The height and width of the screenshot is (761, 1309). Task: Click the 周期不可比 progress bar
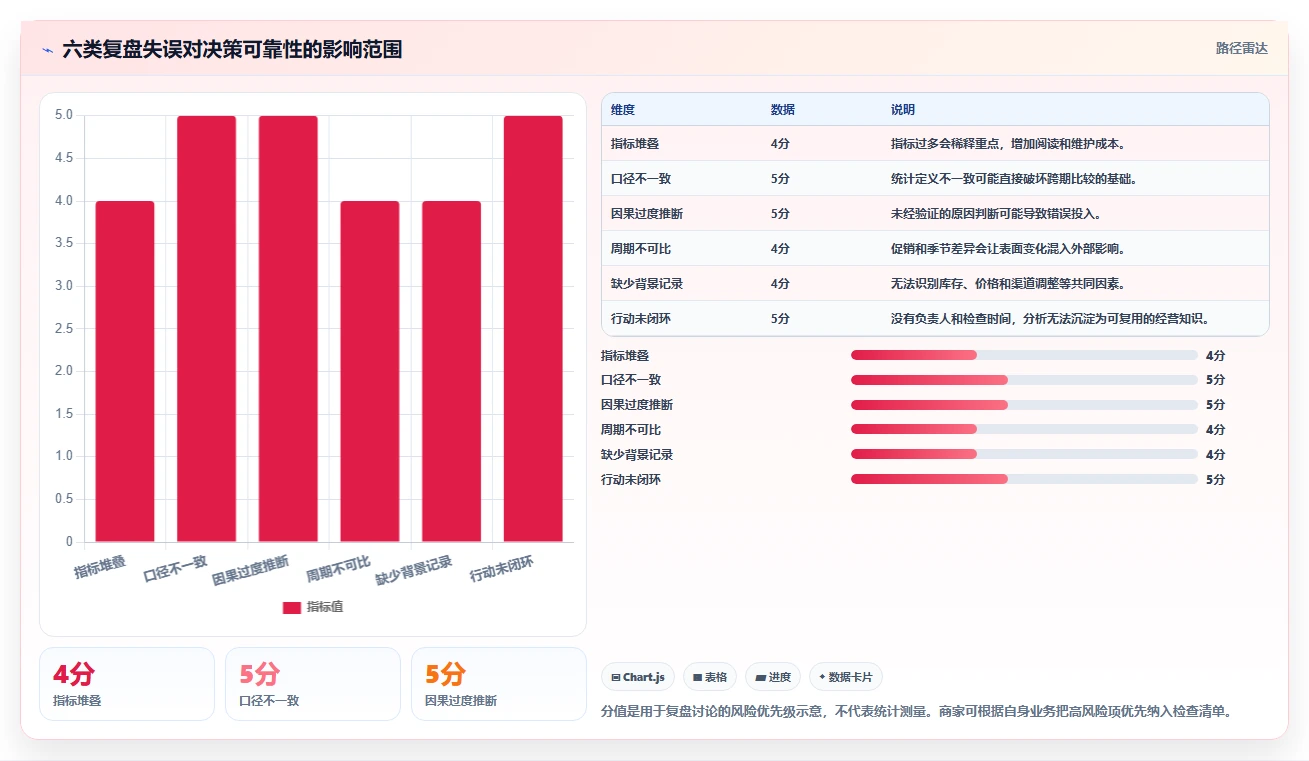click(1024, 430)
